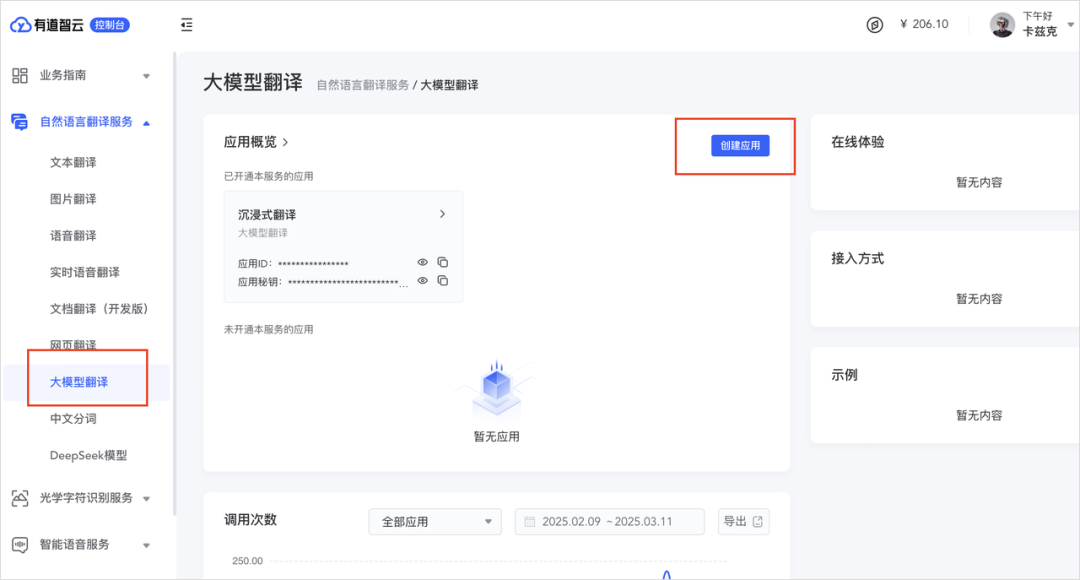Open the compass icon beside the balance

875,25
